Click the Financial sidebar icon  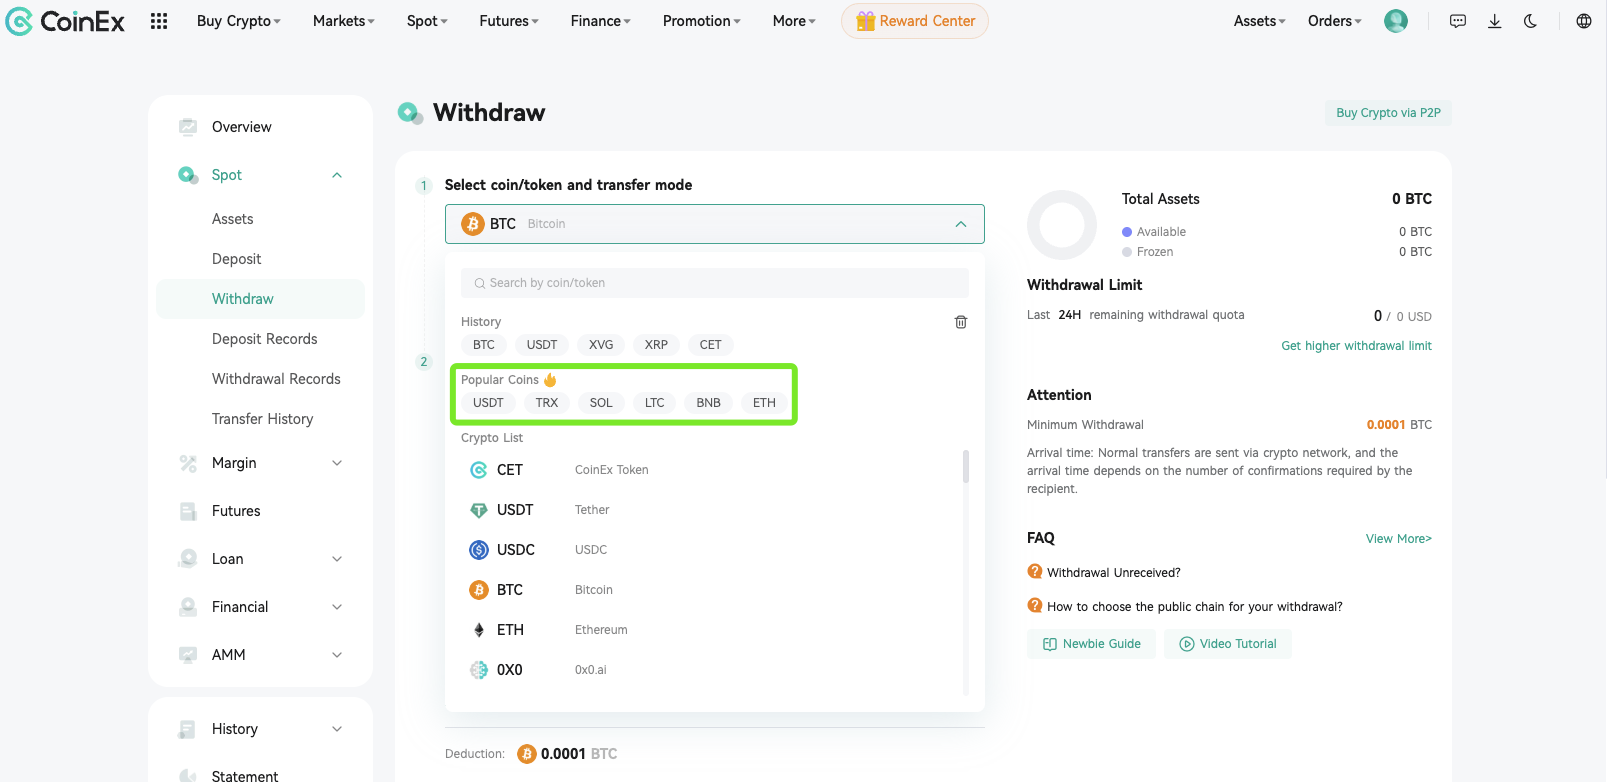point(188,607)
